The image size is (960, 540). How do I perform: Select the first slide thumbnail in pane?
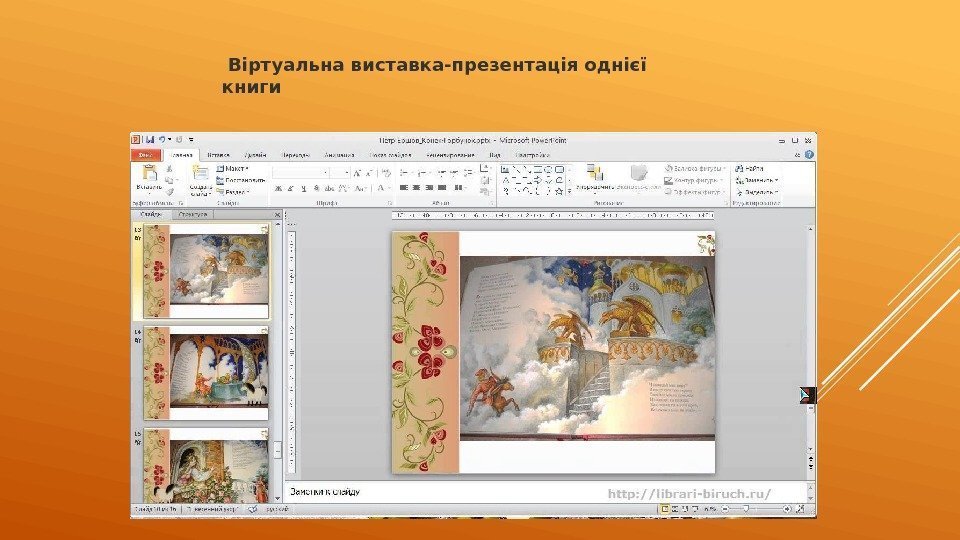pyautogui.click(x=206, y=271)
